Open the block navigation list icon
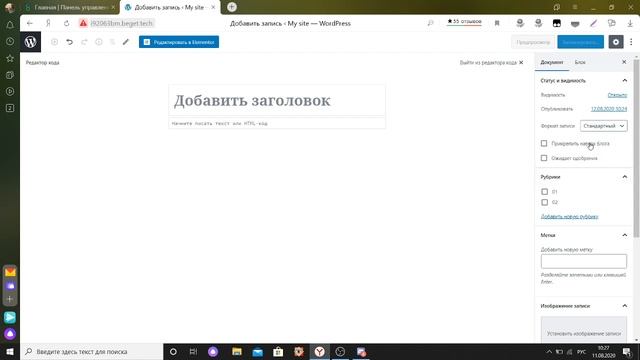The width and height of the screenshot is (640, 360). [112, 42]
